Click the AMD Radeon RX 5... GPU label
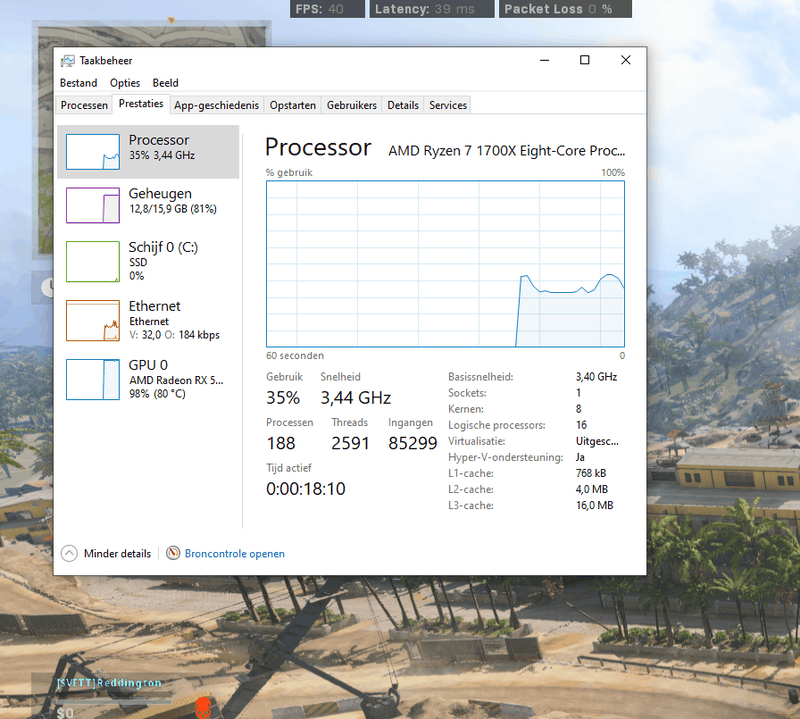The width and height of the screenshot is (800, 719). click(176, 380)
